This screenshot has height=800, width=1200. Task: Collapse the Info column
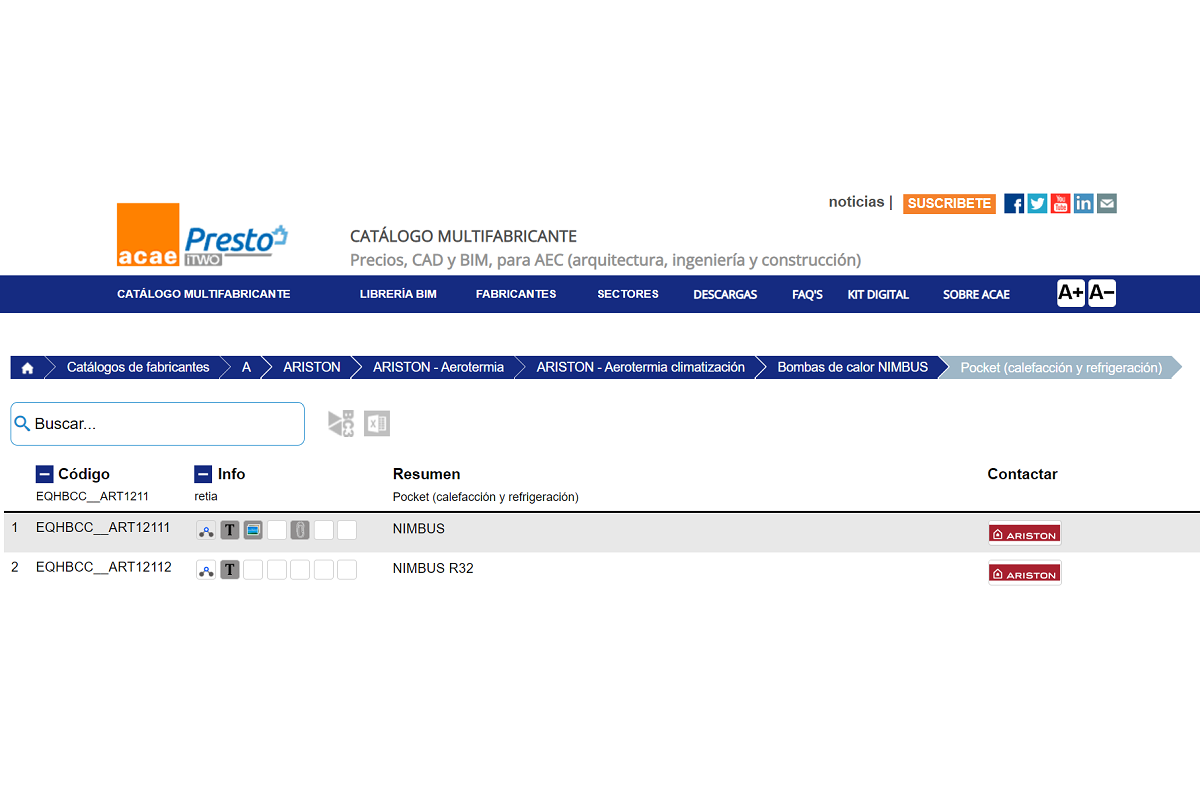(x=203, y=474)
